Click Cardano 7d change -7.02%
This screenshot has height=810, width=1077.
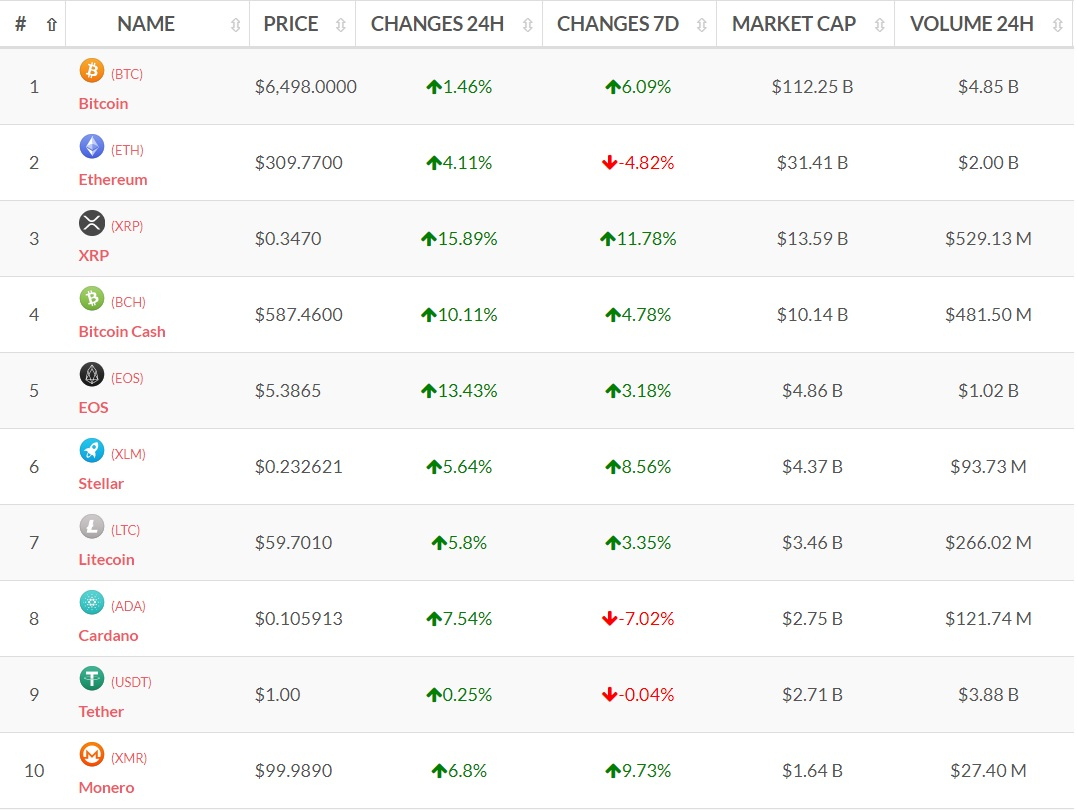pos(638,619)
